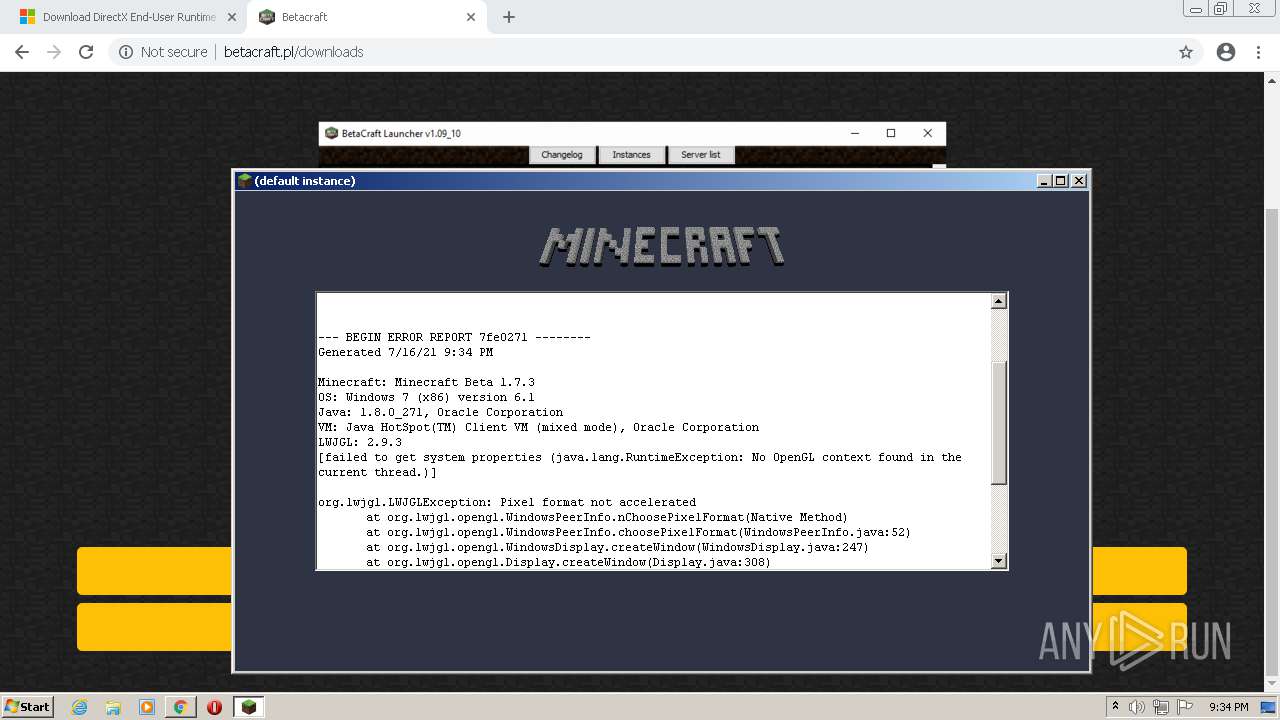Launch Internet Explorer from taskbar
Screen dimensions: 1280x720
79,707
